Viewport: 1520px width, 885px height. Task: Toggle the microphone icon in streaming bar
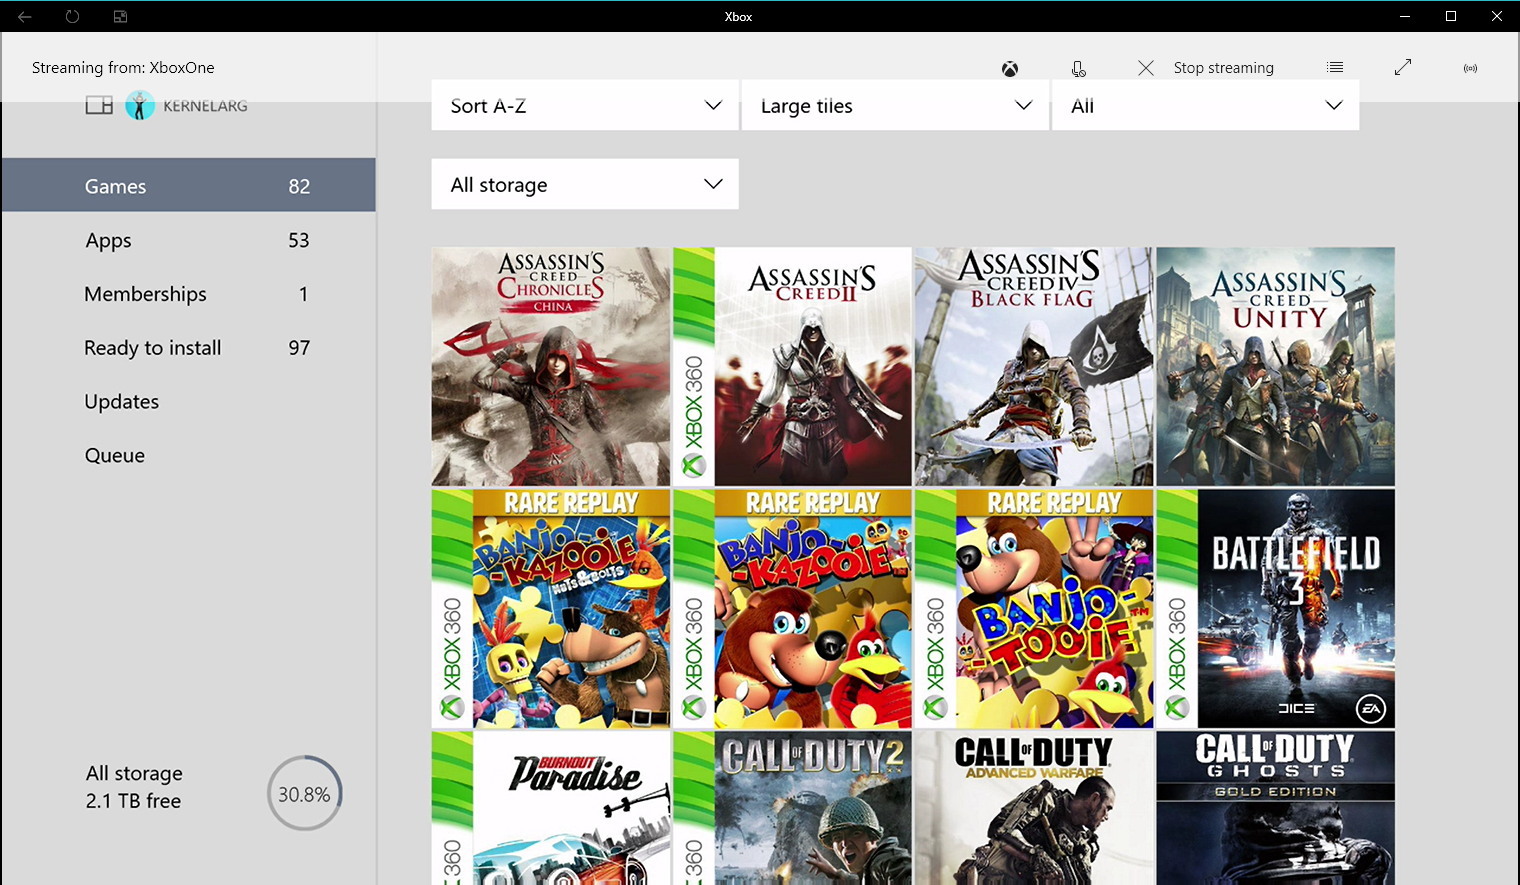point(1078,68)
